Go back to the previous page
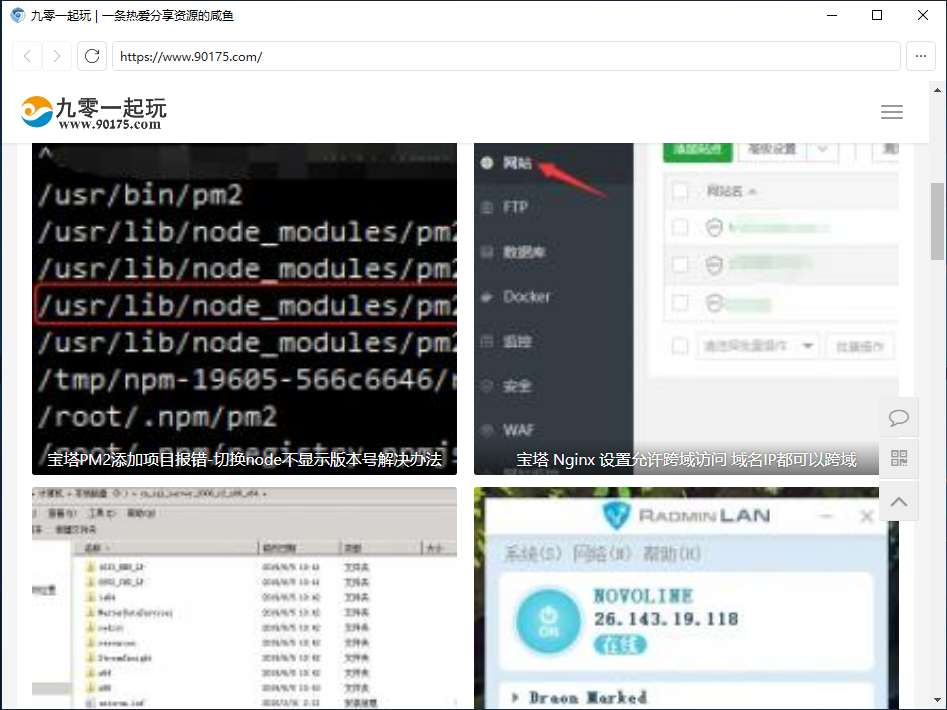This screenshot has width=947, height=710. click(x=27, y=56)
